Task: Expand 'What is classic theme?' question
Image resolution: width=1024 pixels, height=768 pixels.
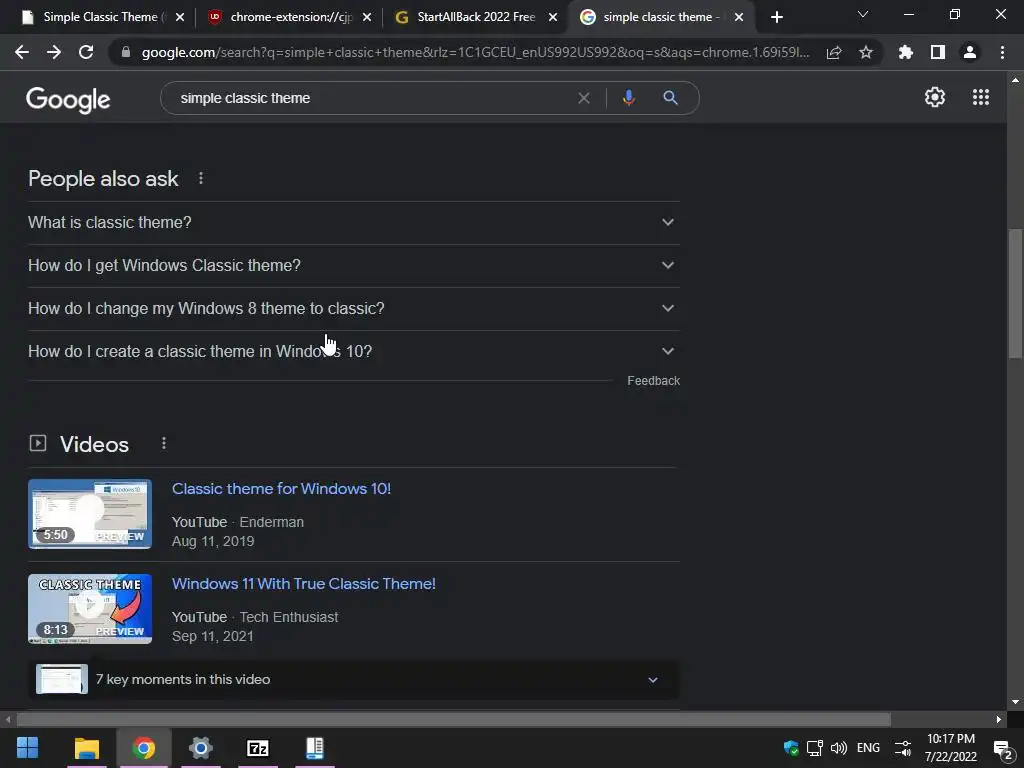Action: pos(353,223)
